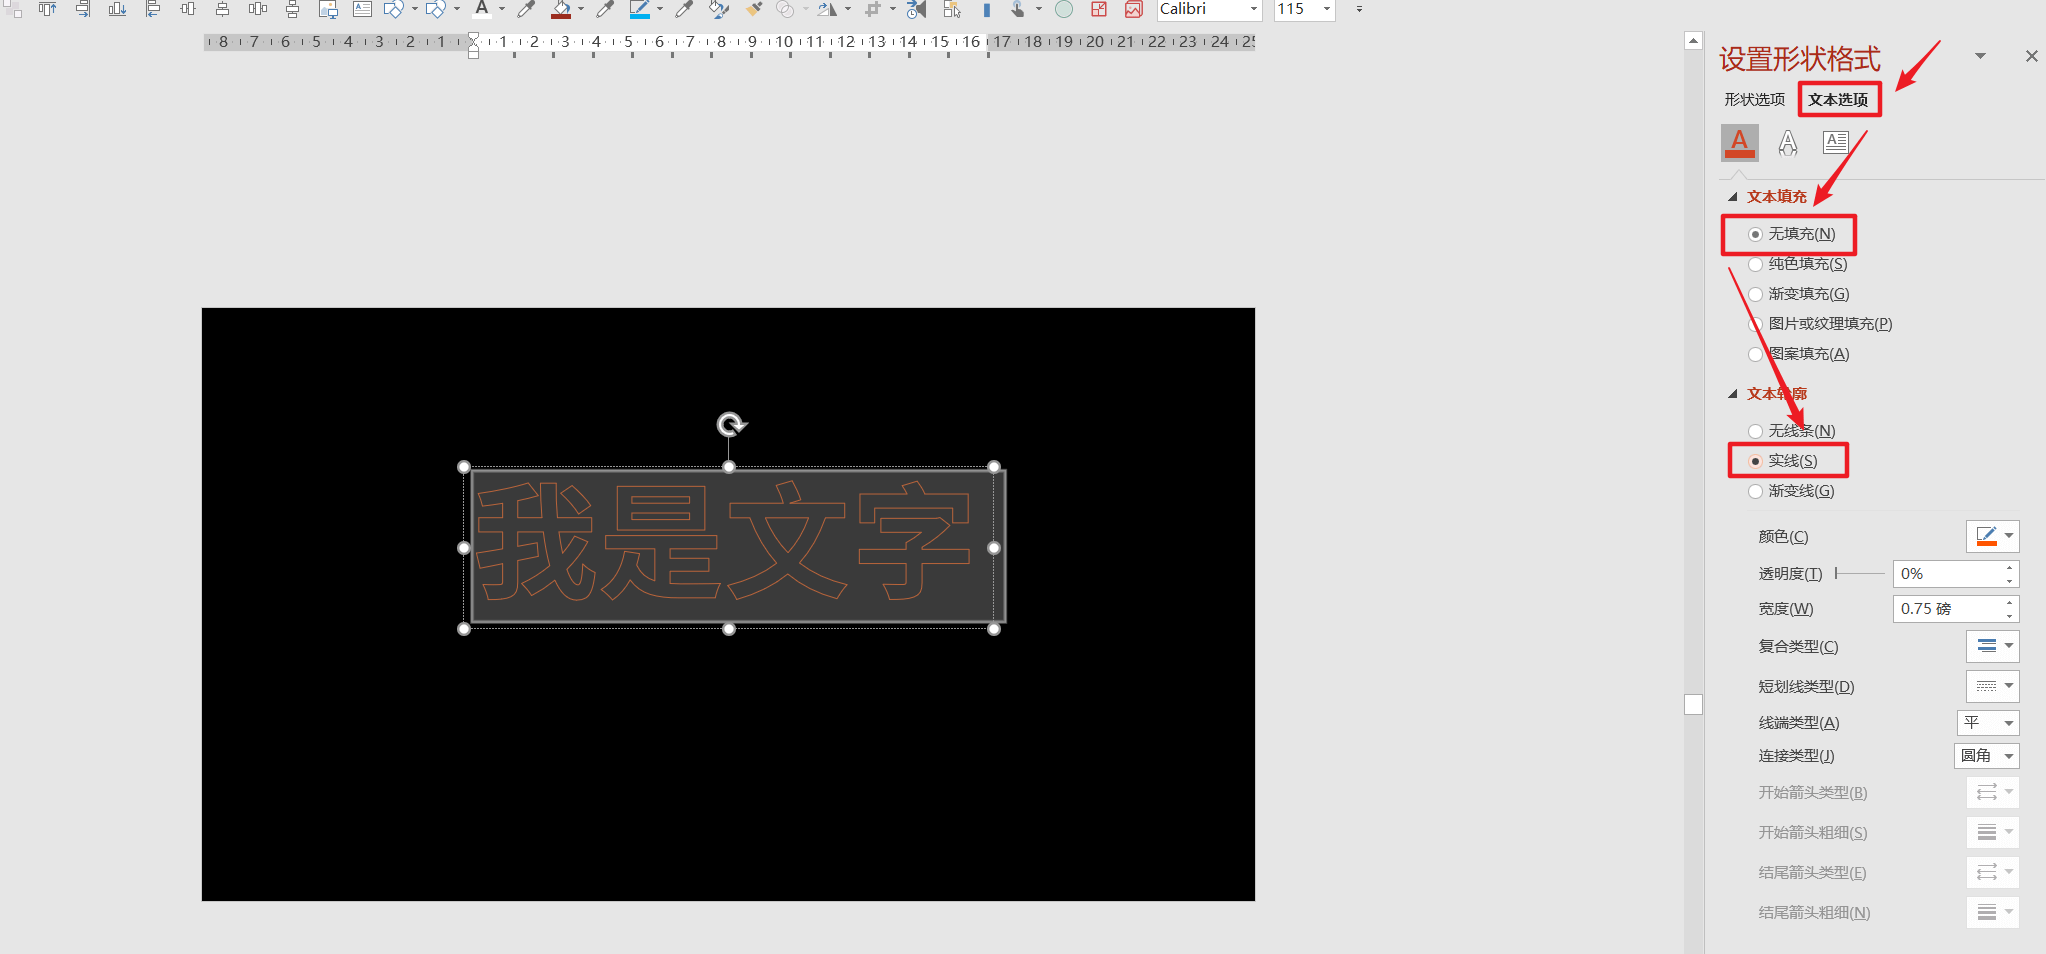Collapse the 文本轮廓 section
Screen dimensions: 2046x954
pyautogui.click(x=1733, y=394)
